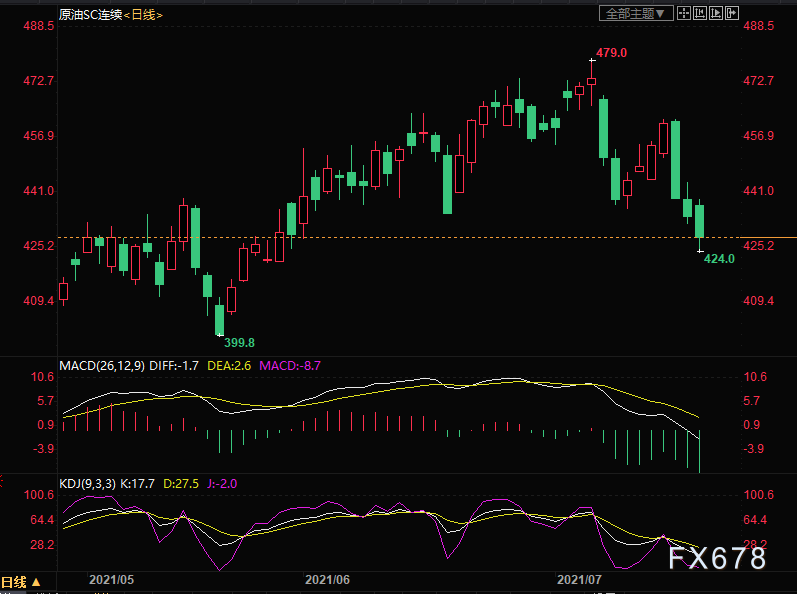797x594 pixels.
Task: Click the K:17.7 value
Action: (137, 484)
